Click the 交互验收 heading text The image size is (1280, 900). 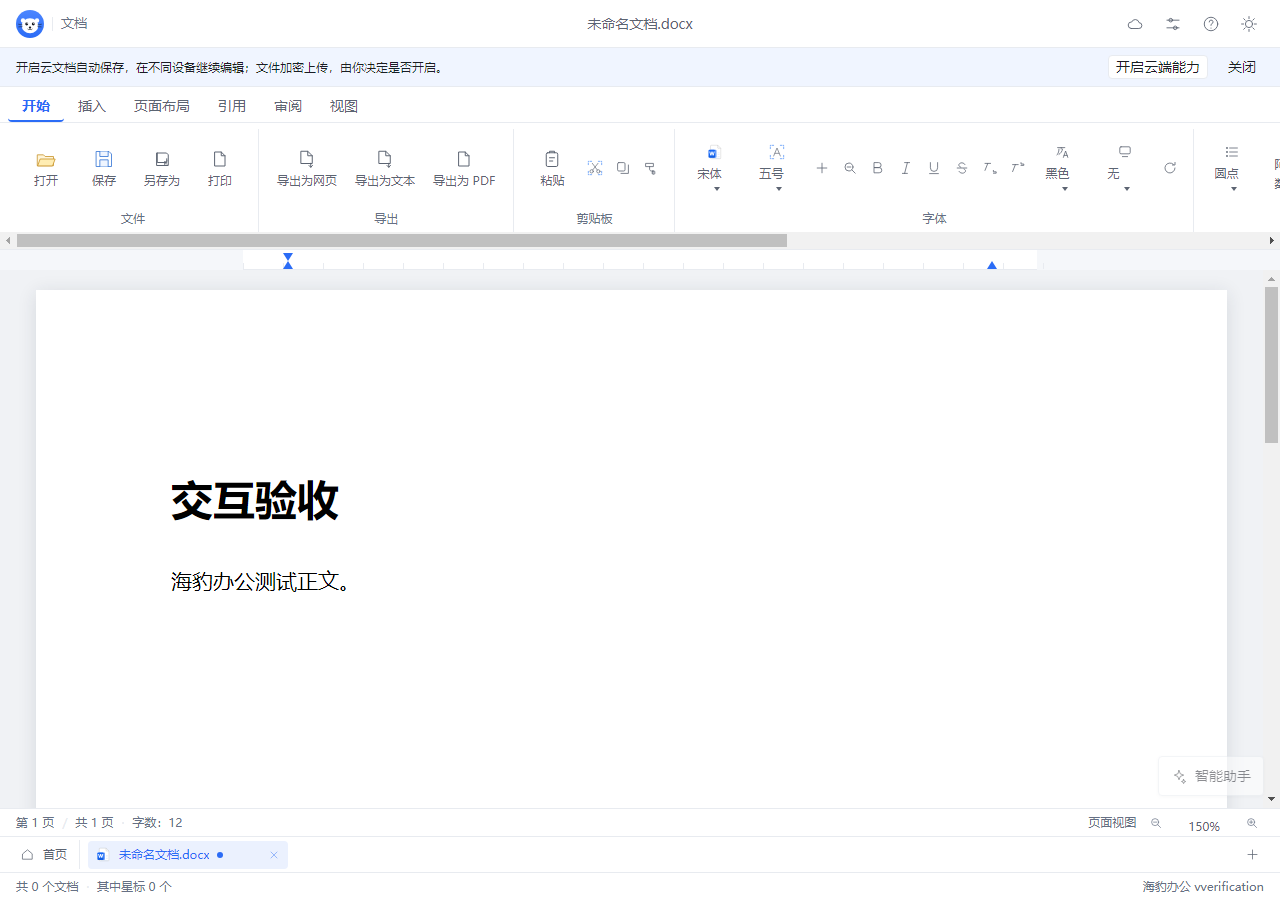pyautogui.click(x=255, y=500)
